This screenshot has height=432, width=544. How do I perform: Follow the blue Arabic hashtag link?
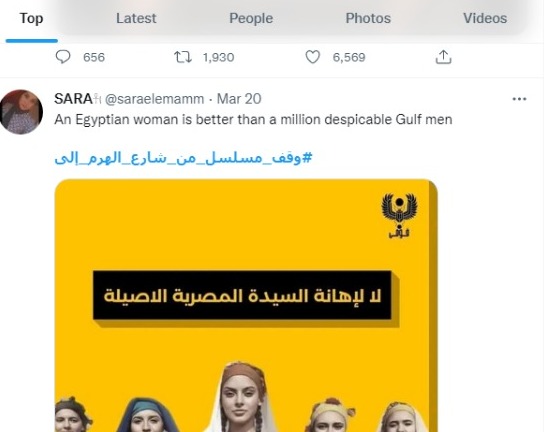(183, 158)
